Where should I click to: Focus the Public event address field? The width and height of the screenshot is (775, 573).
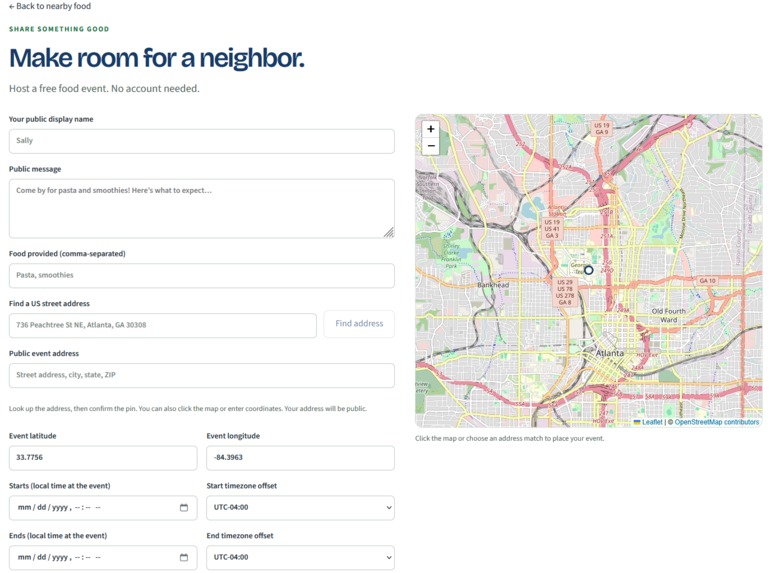point(202,375)
